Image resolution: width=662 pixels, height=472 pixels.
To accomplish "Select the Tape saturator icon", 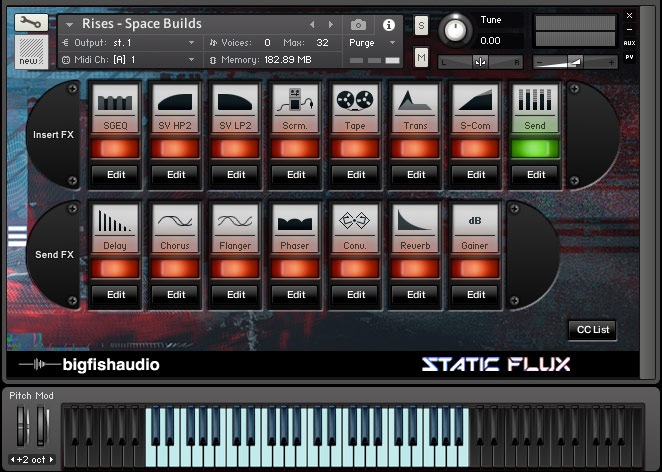I will (355, 102).
